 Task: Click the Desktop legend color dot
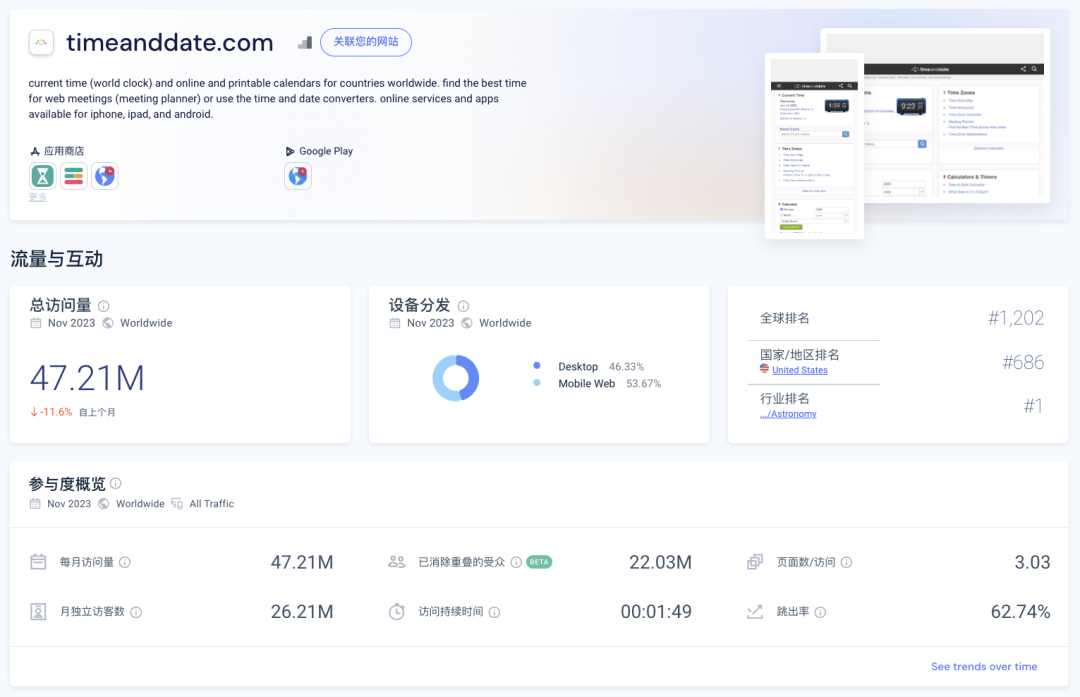pyautogui.click(x=537, y=366)
